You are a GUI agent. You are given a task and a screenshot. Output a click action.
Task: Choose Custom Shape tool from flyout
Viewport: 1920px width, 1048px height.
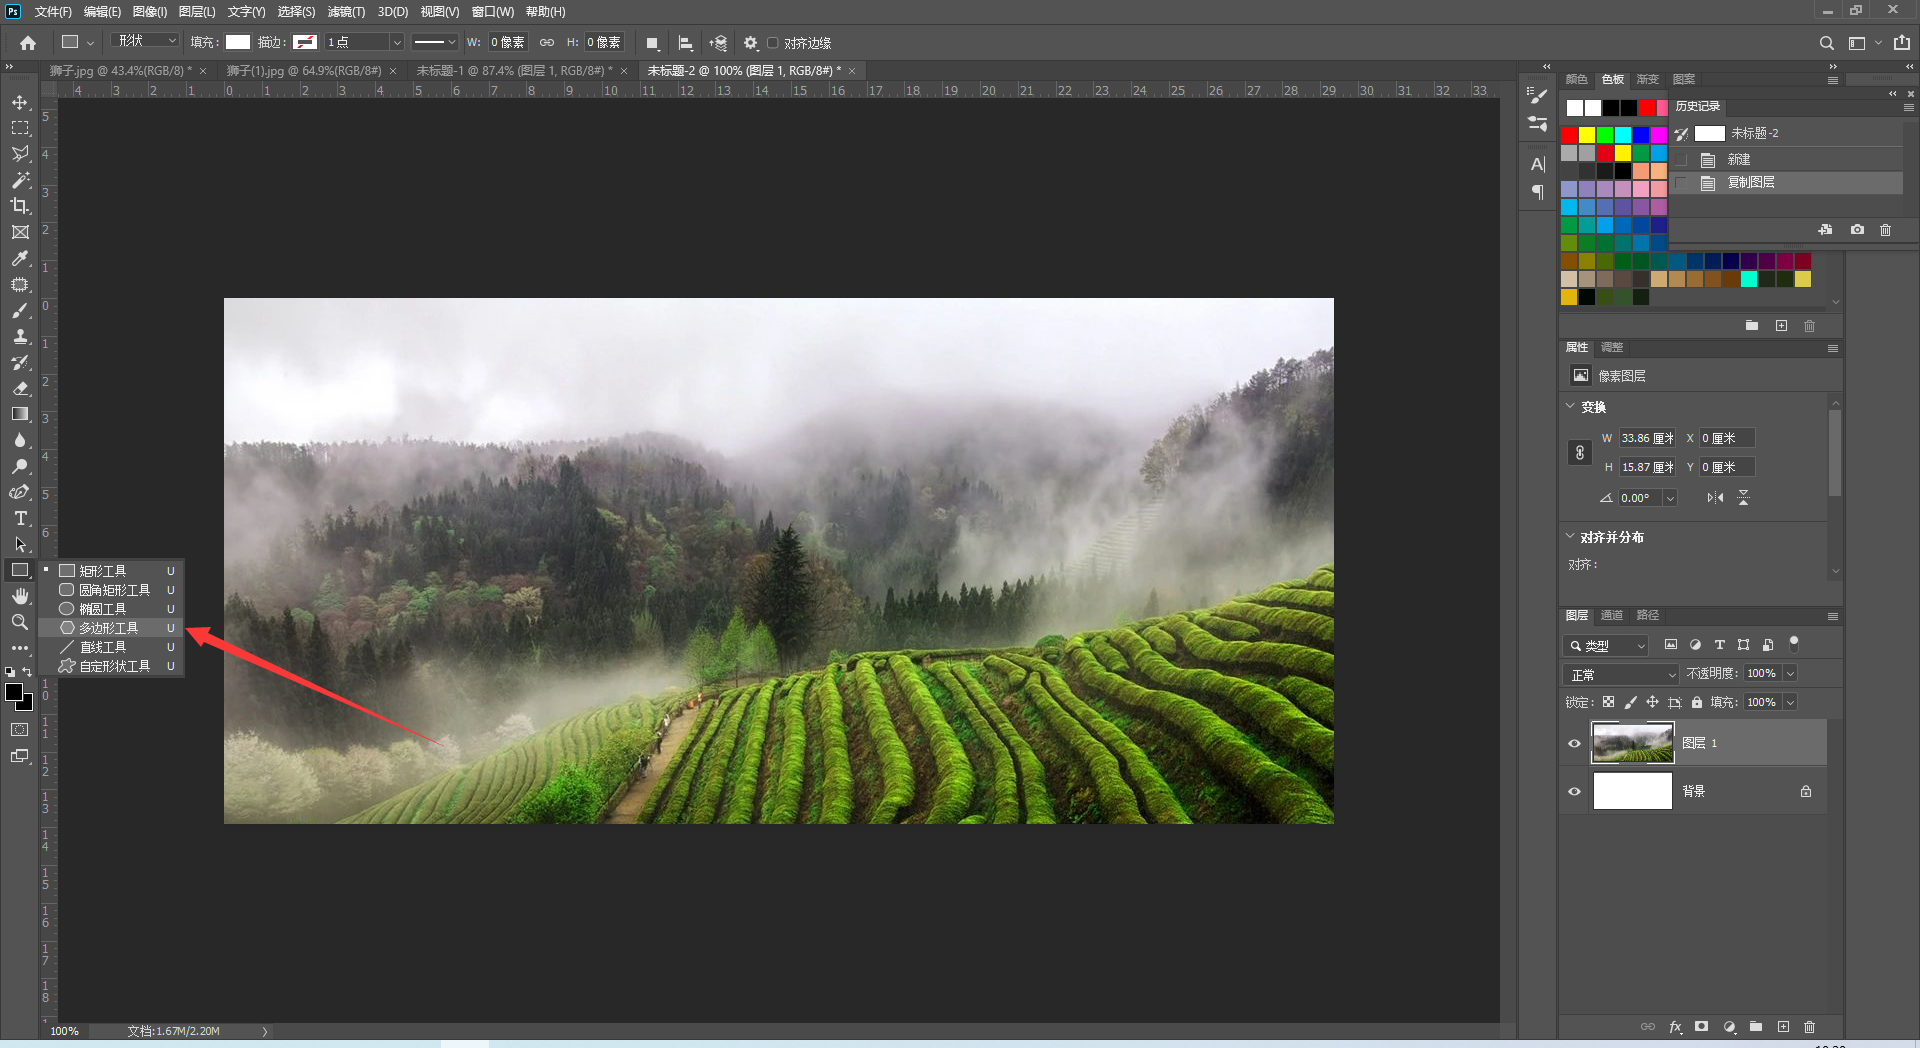(x=111, y=666)
